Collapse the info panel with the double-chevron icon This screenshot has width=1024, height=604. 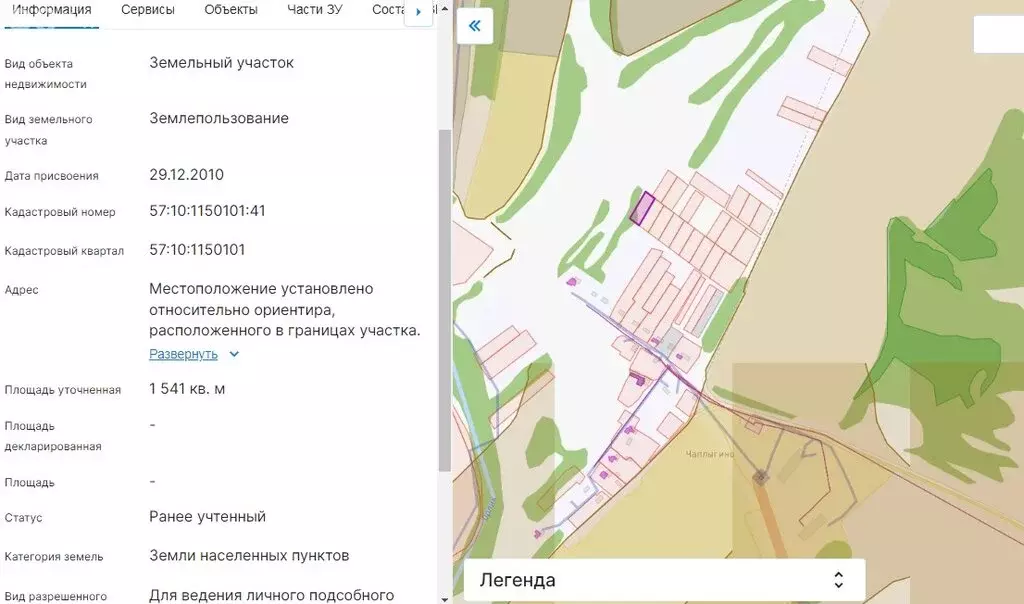point(474,26)
